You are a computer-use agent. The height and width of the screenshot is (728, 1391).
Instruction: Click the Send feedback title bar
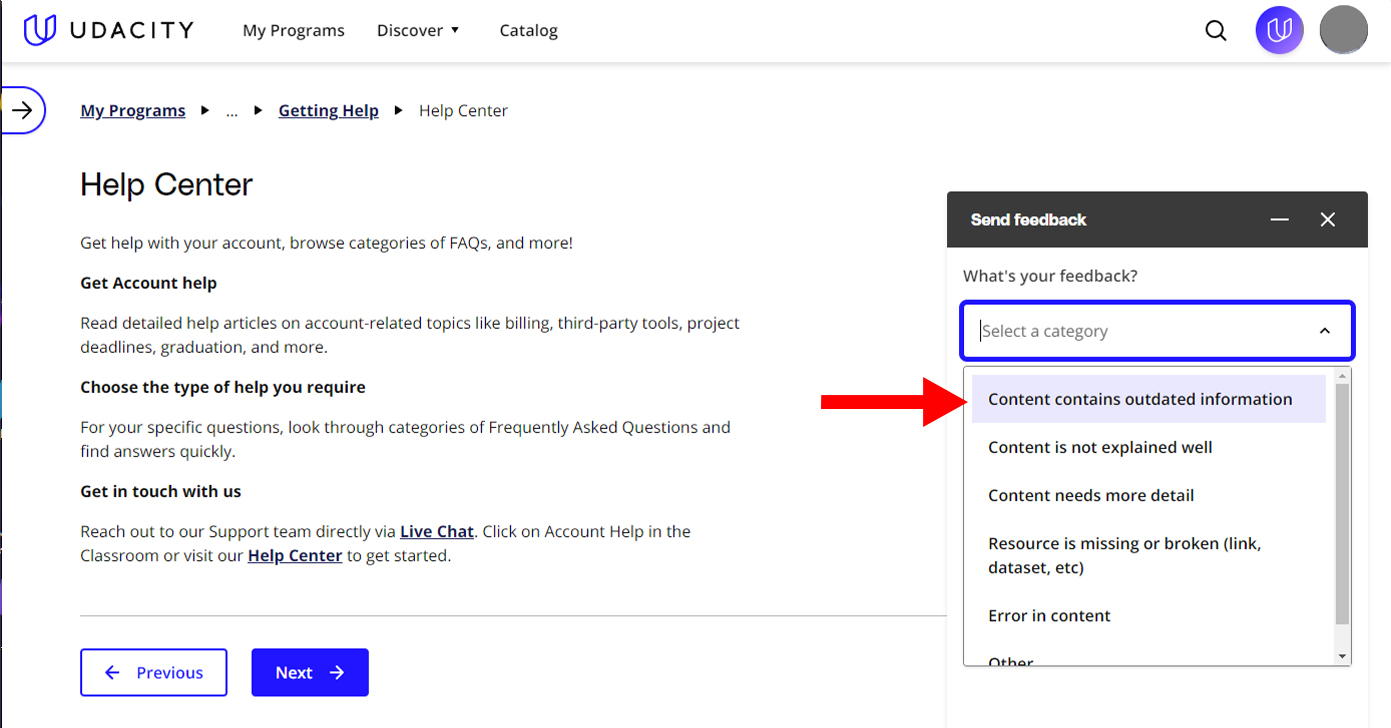[1157, 220]
